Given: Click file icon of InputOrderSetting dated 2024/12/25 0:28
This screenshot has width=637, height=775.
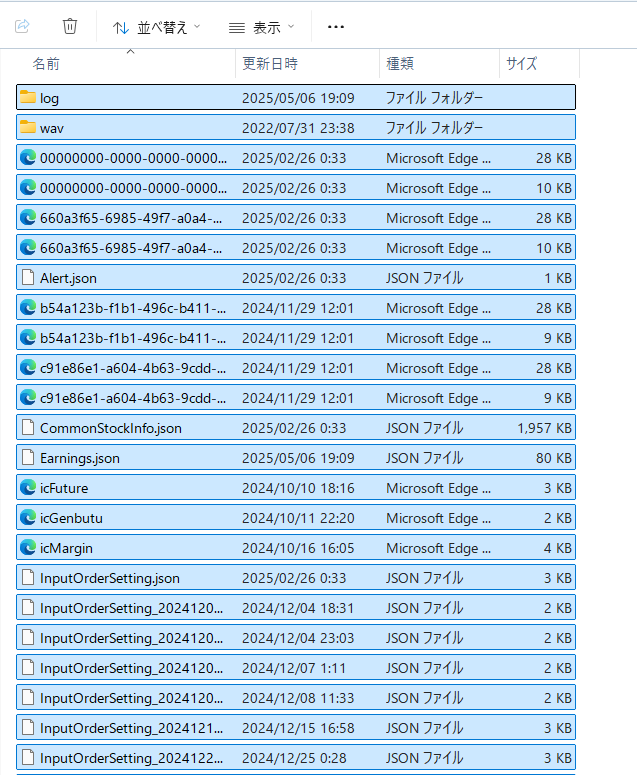Looking at the screenshot, I should click(x=28, y=759).
